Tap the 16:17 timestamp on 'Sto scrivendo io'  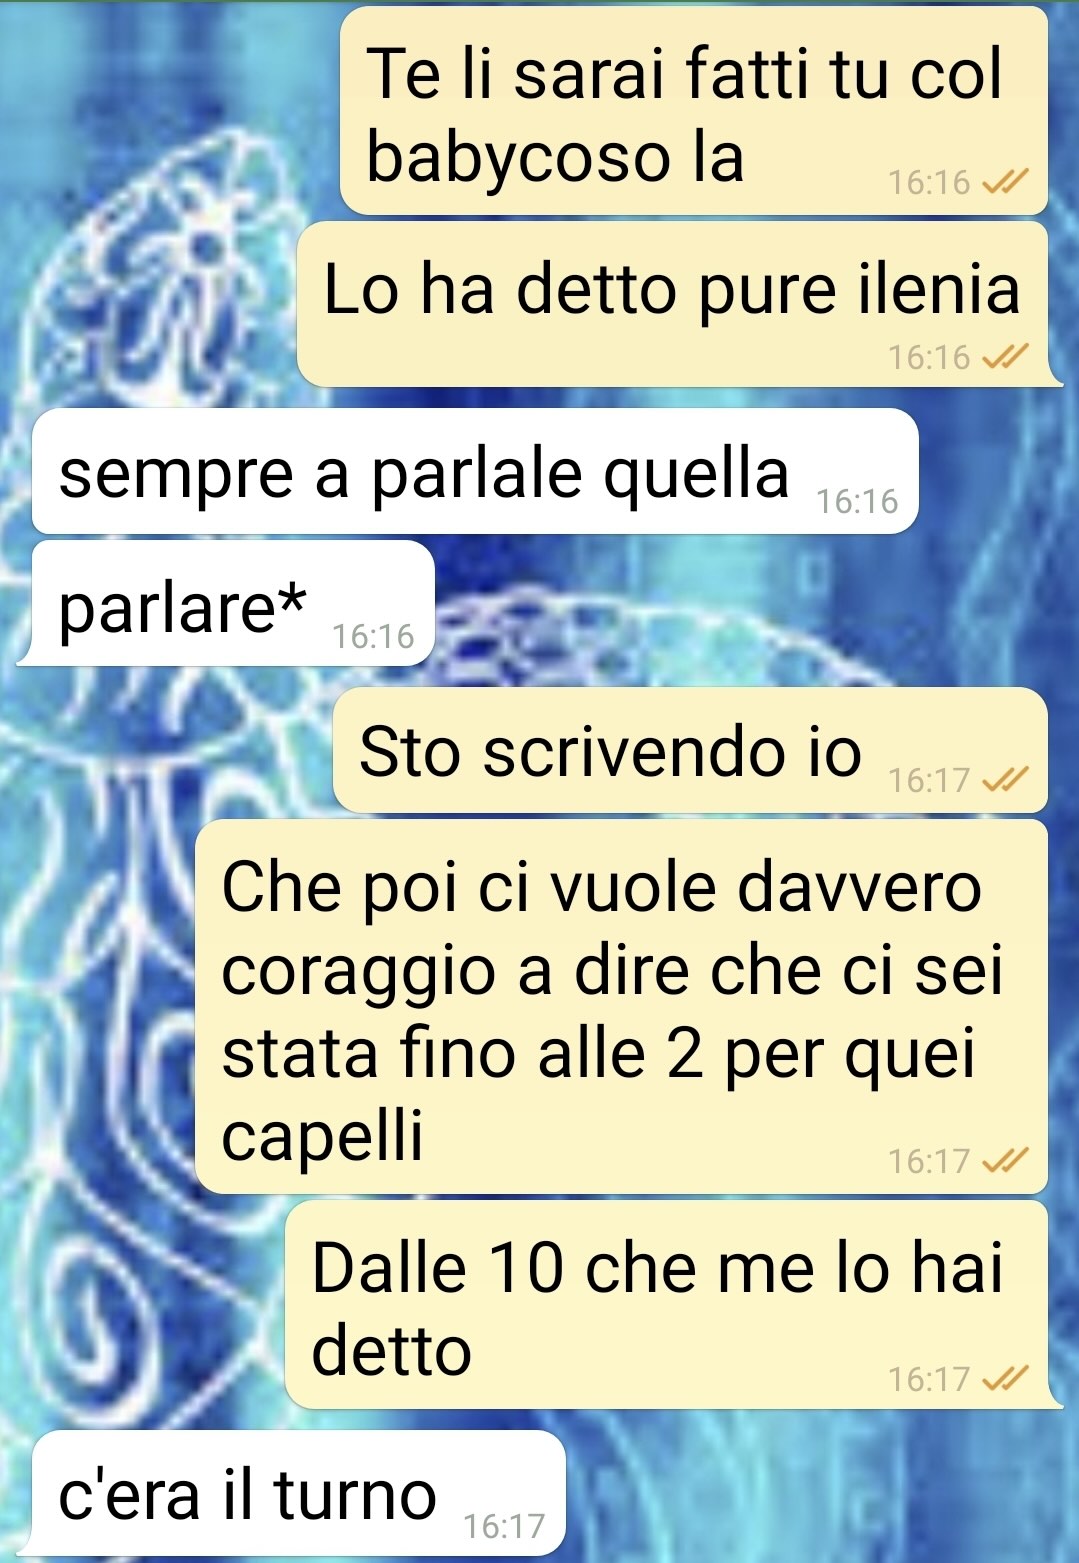tap(929, 780)
